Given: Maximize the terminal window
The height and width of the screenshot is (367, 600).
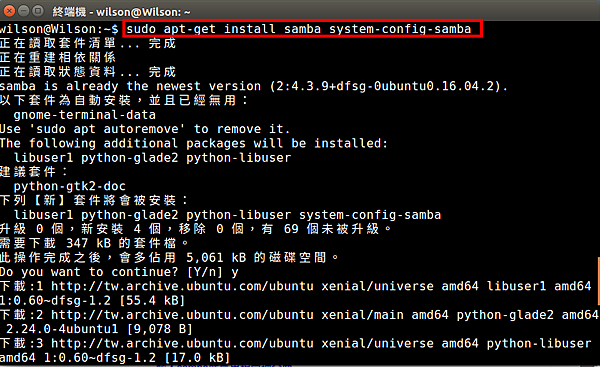Looking at the screenshot, I should (38, 11).
